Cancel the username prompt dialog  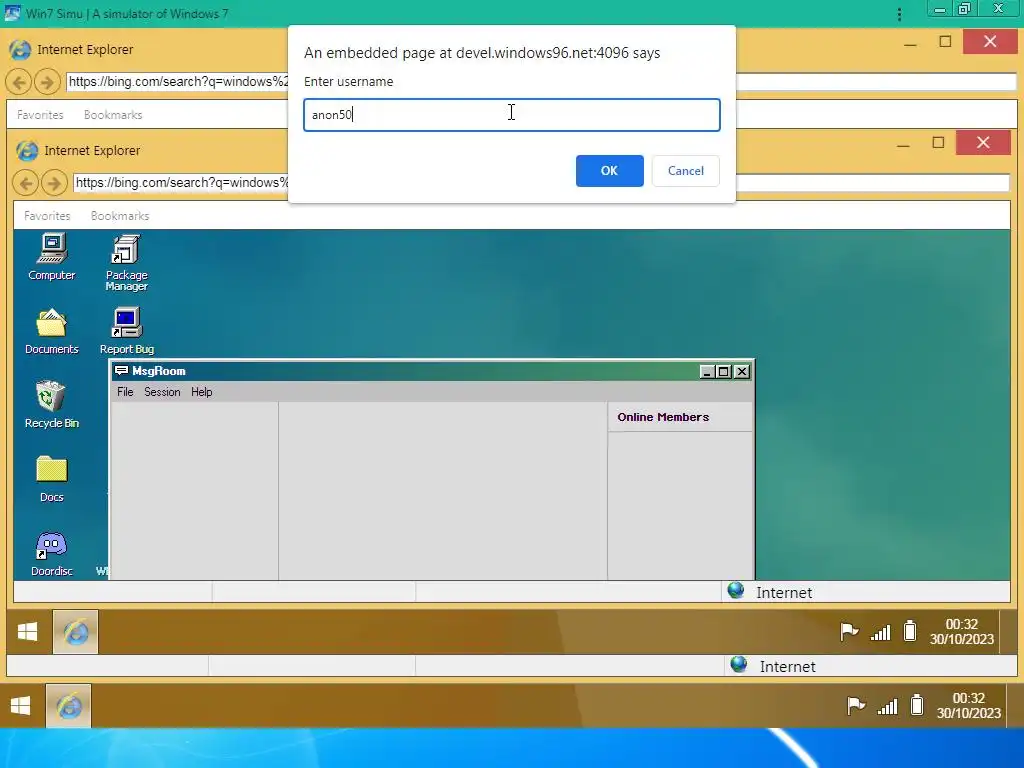click(x=685, y=170)
